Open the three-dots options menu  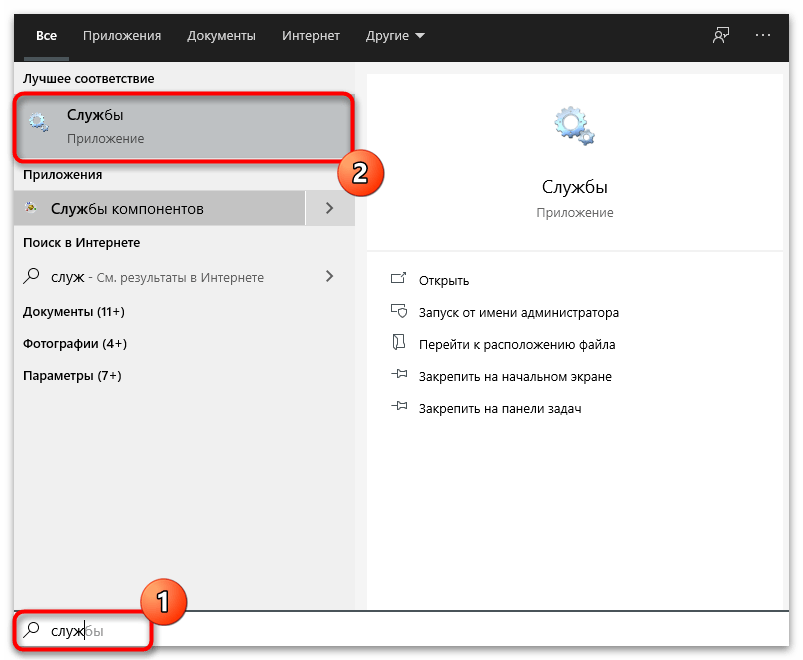763,35
